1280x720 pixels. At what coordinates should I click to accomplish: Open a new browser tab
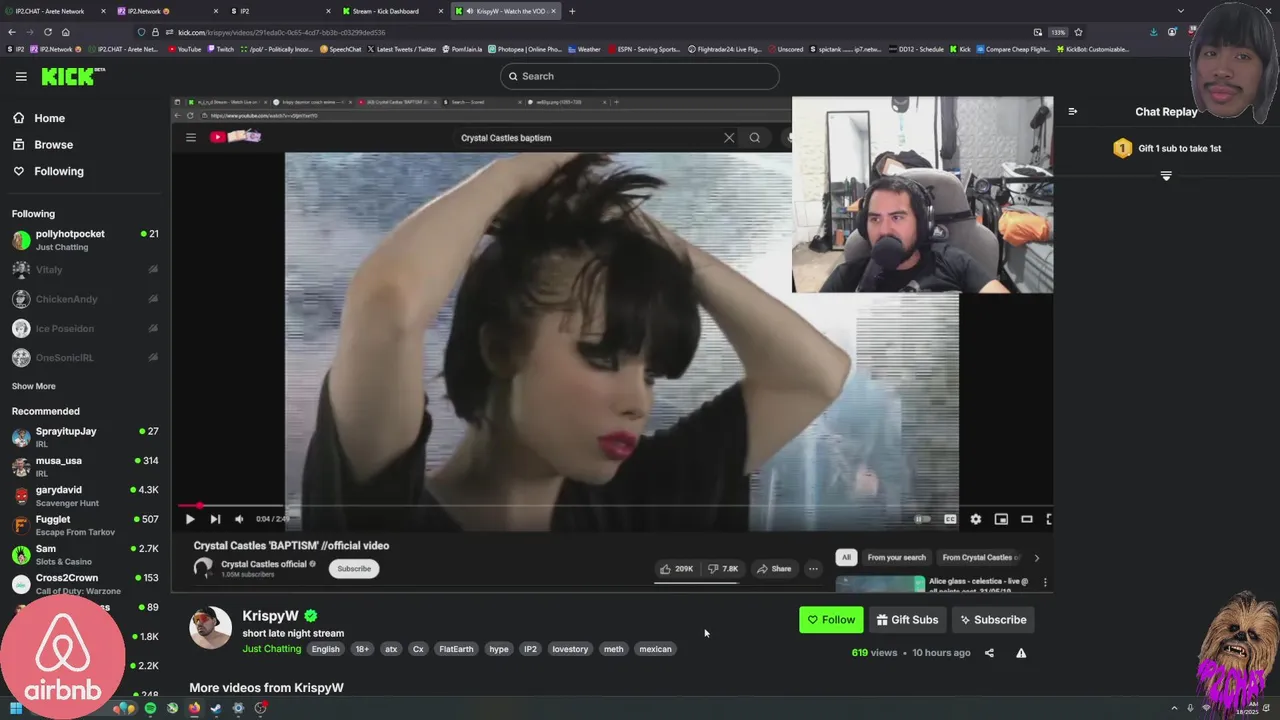[572, 11]
